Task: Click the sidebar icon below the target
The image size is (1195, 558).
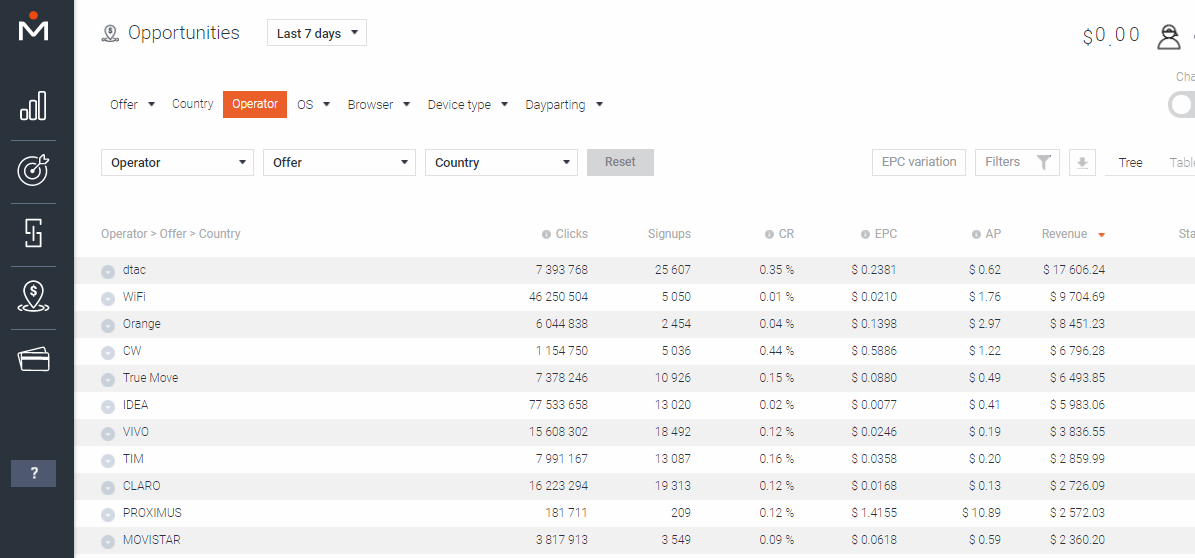Action: point(34,233)
